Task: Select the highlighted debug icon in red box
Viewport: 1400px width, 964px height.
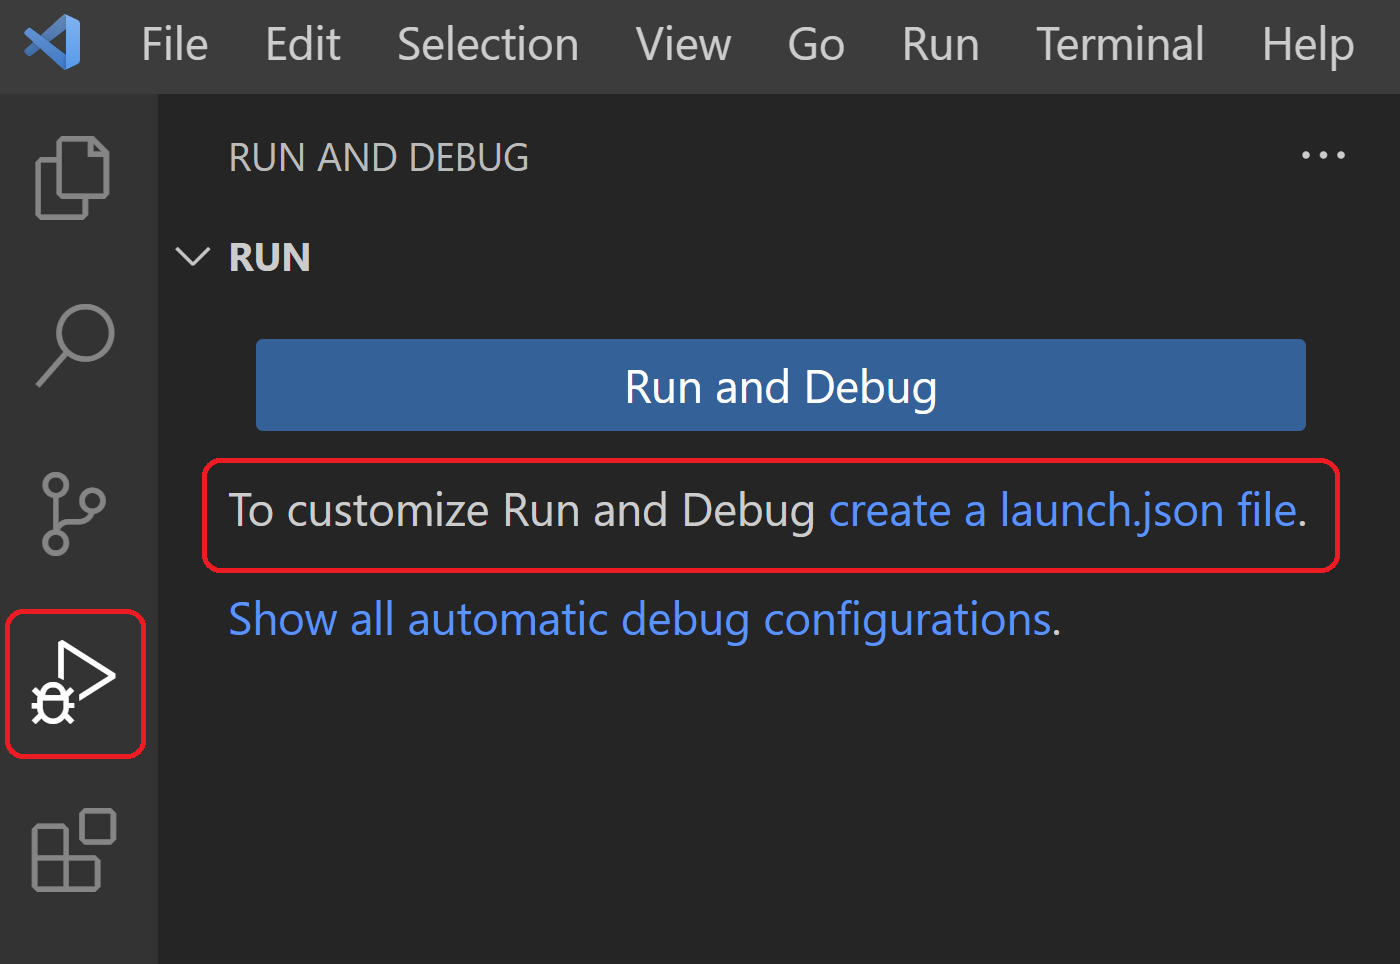Action: click(74, 684)
